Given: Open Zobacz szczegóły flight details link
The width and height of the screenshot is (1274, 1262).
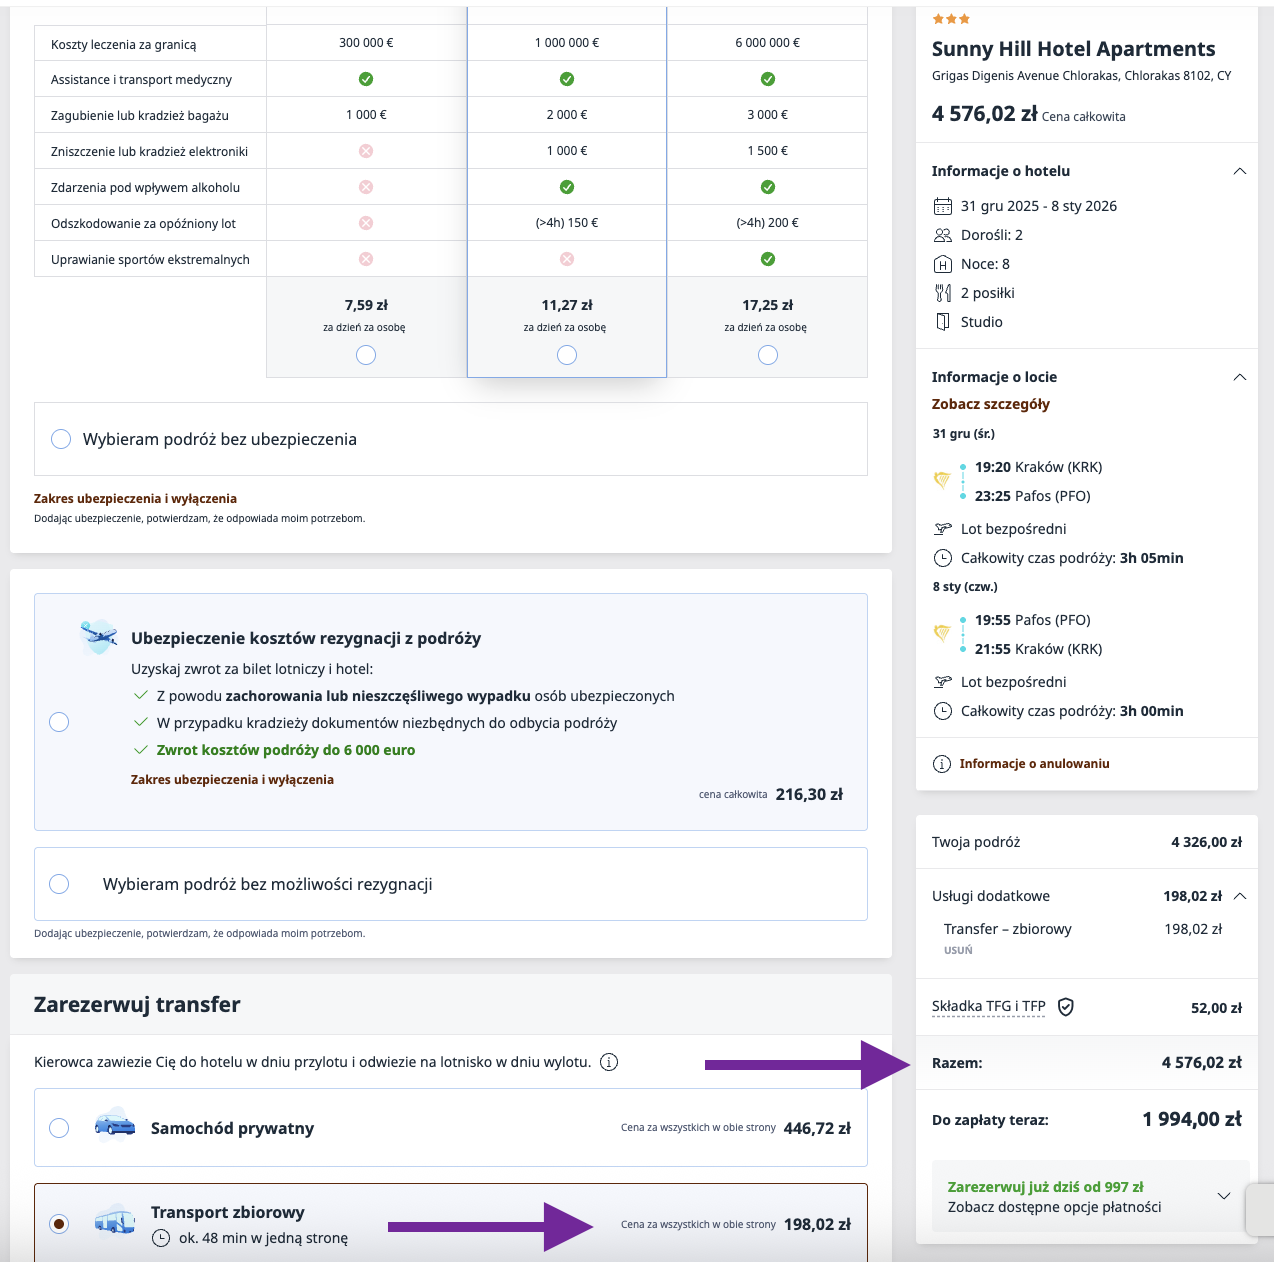Looking at the screenshot, I should click(990, 404).
